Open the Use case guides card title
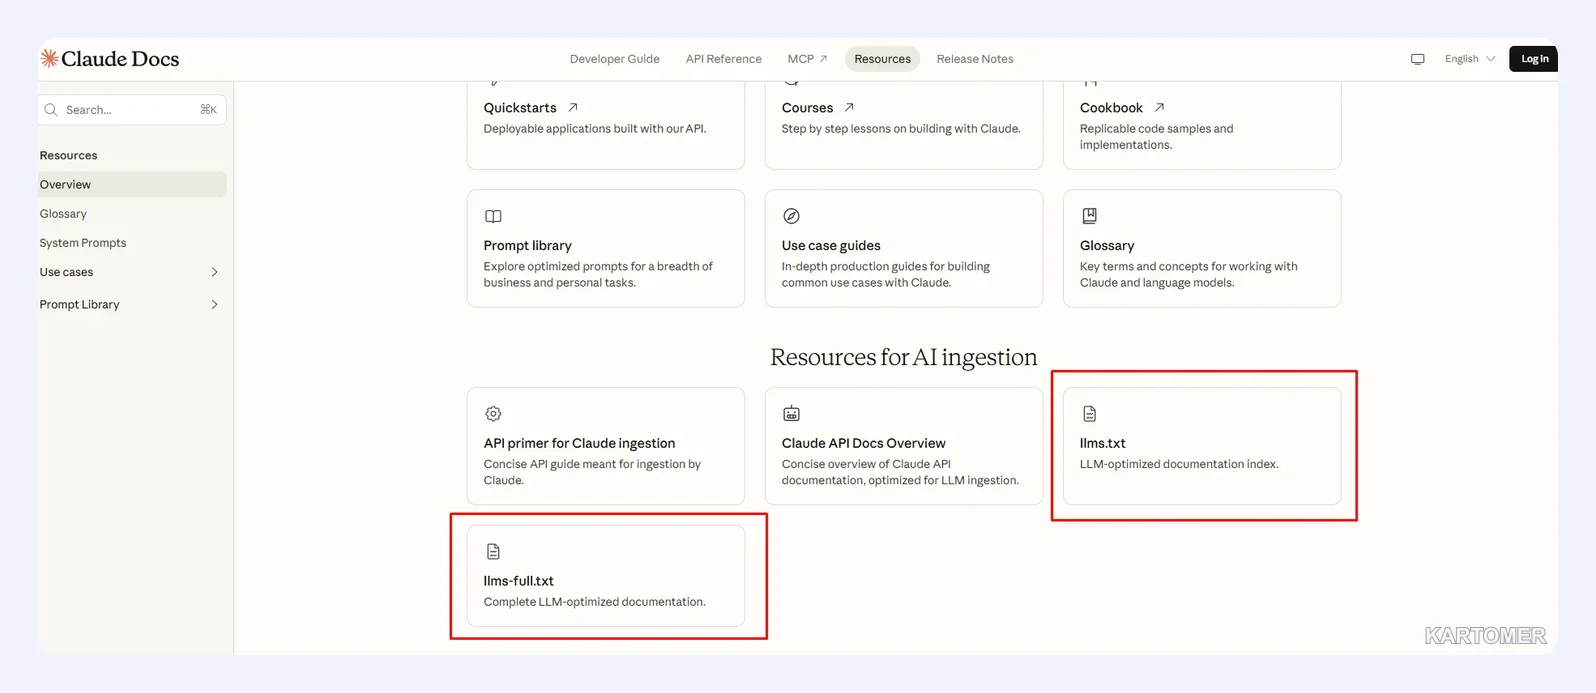This screenshot has height=693, width=1596. [831, 246]
